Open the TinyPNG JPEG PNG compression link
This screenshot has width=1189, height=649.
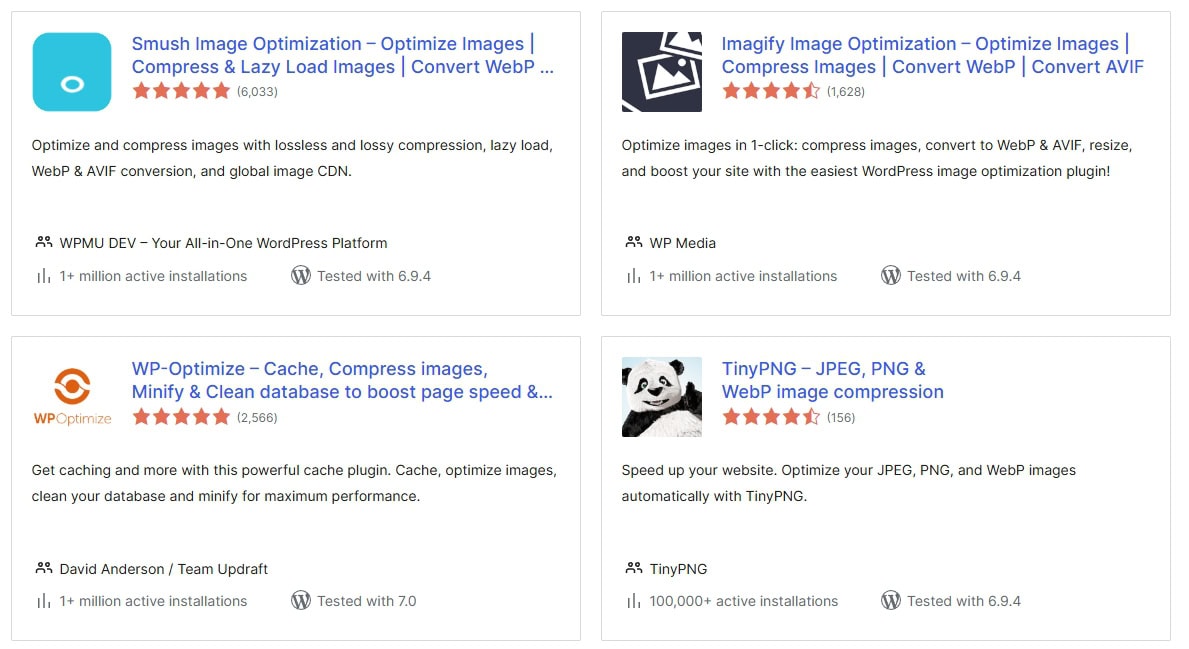[831, 380]
